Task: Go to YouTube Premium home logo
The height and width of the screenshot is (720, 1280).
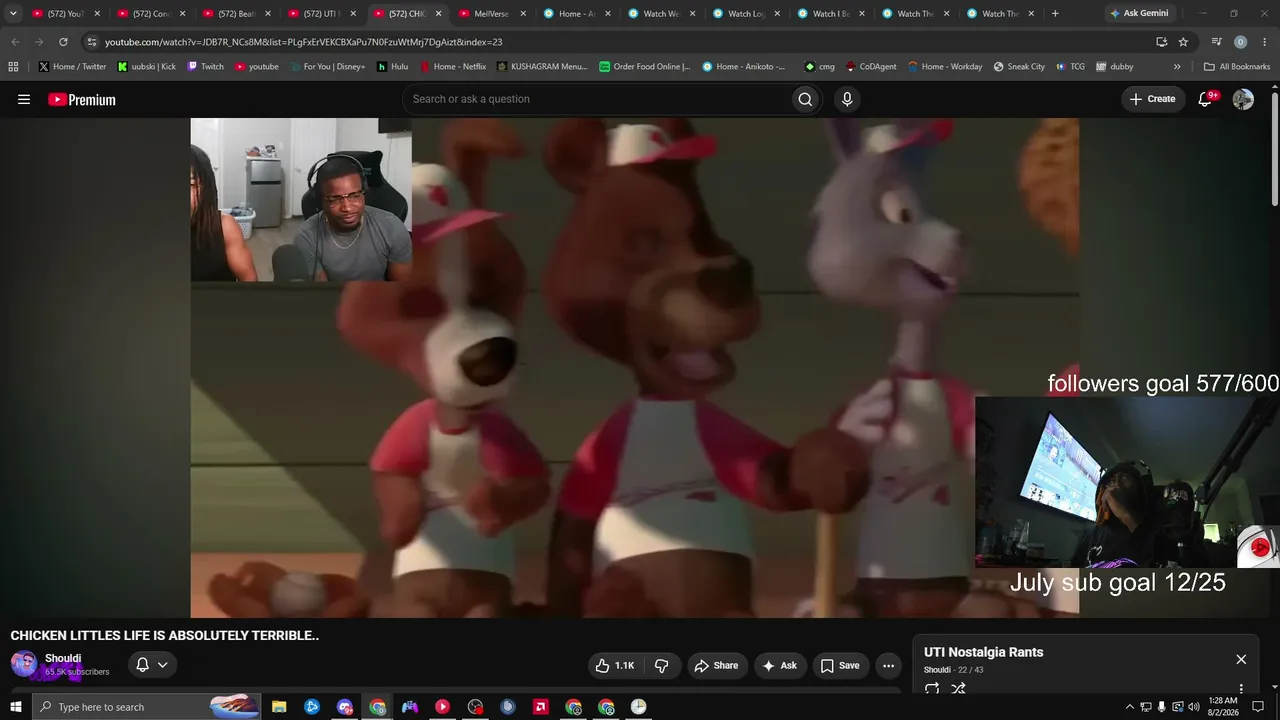Action: (x=82, y=99)
